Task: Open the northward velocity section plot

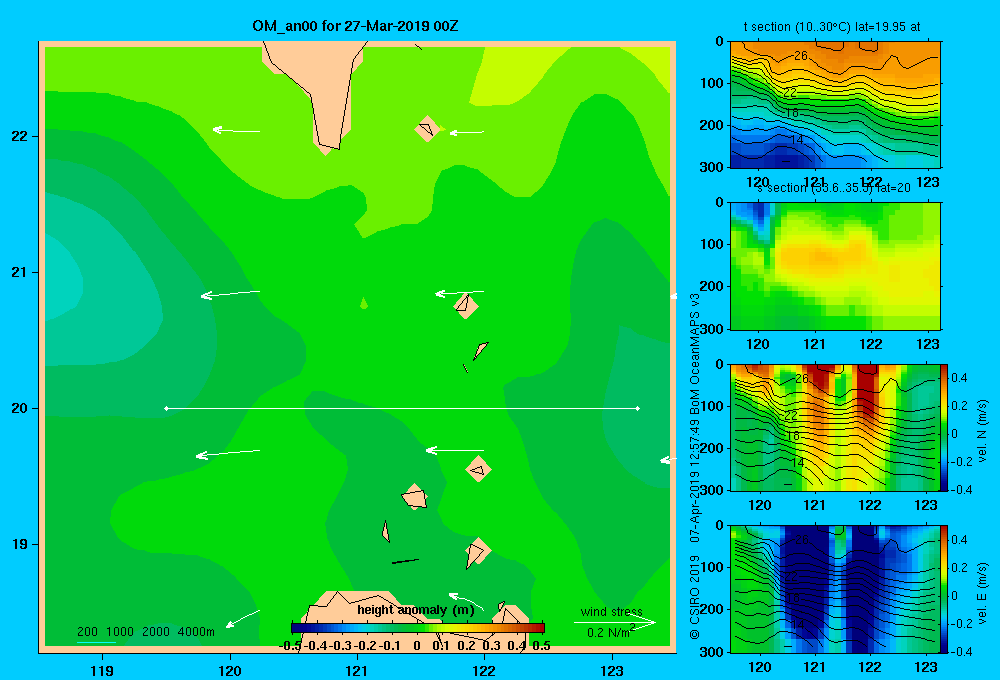Action: tap(835, 427)
